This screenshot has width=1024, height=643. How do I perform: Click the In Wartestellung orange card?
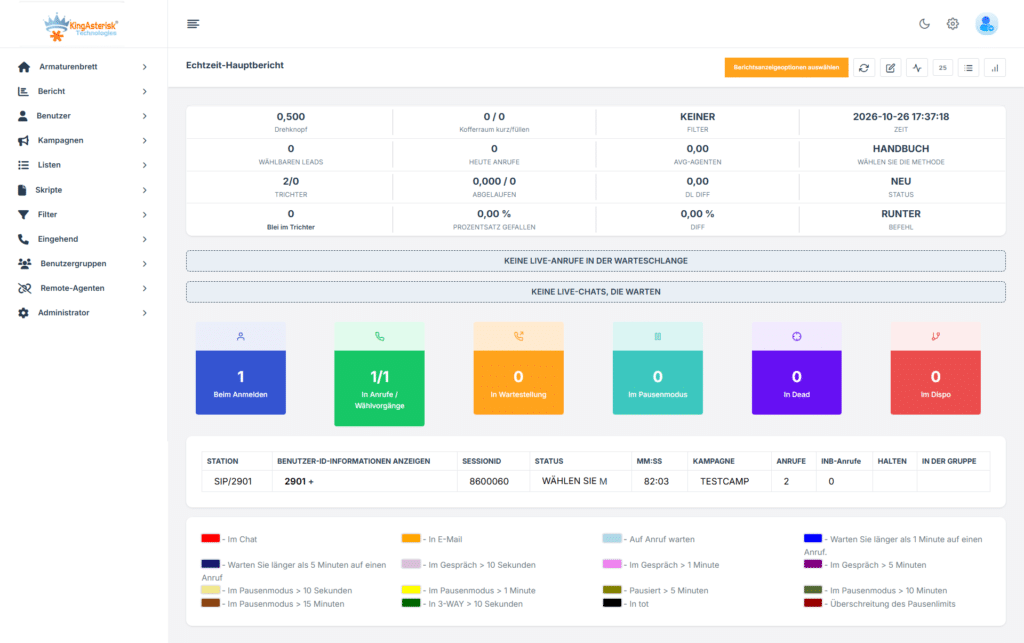tap(519, 383)
